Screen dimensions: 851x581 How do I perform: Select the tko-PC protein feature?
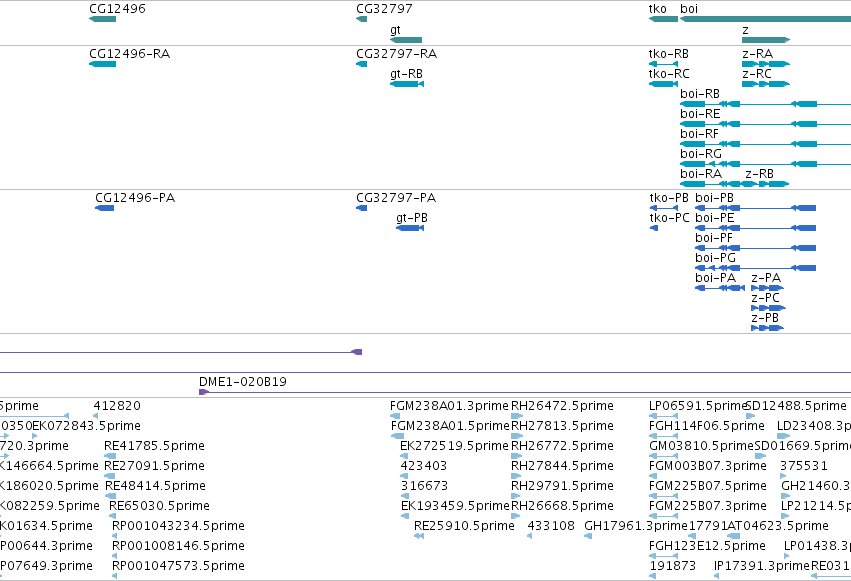click(654, 228)
